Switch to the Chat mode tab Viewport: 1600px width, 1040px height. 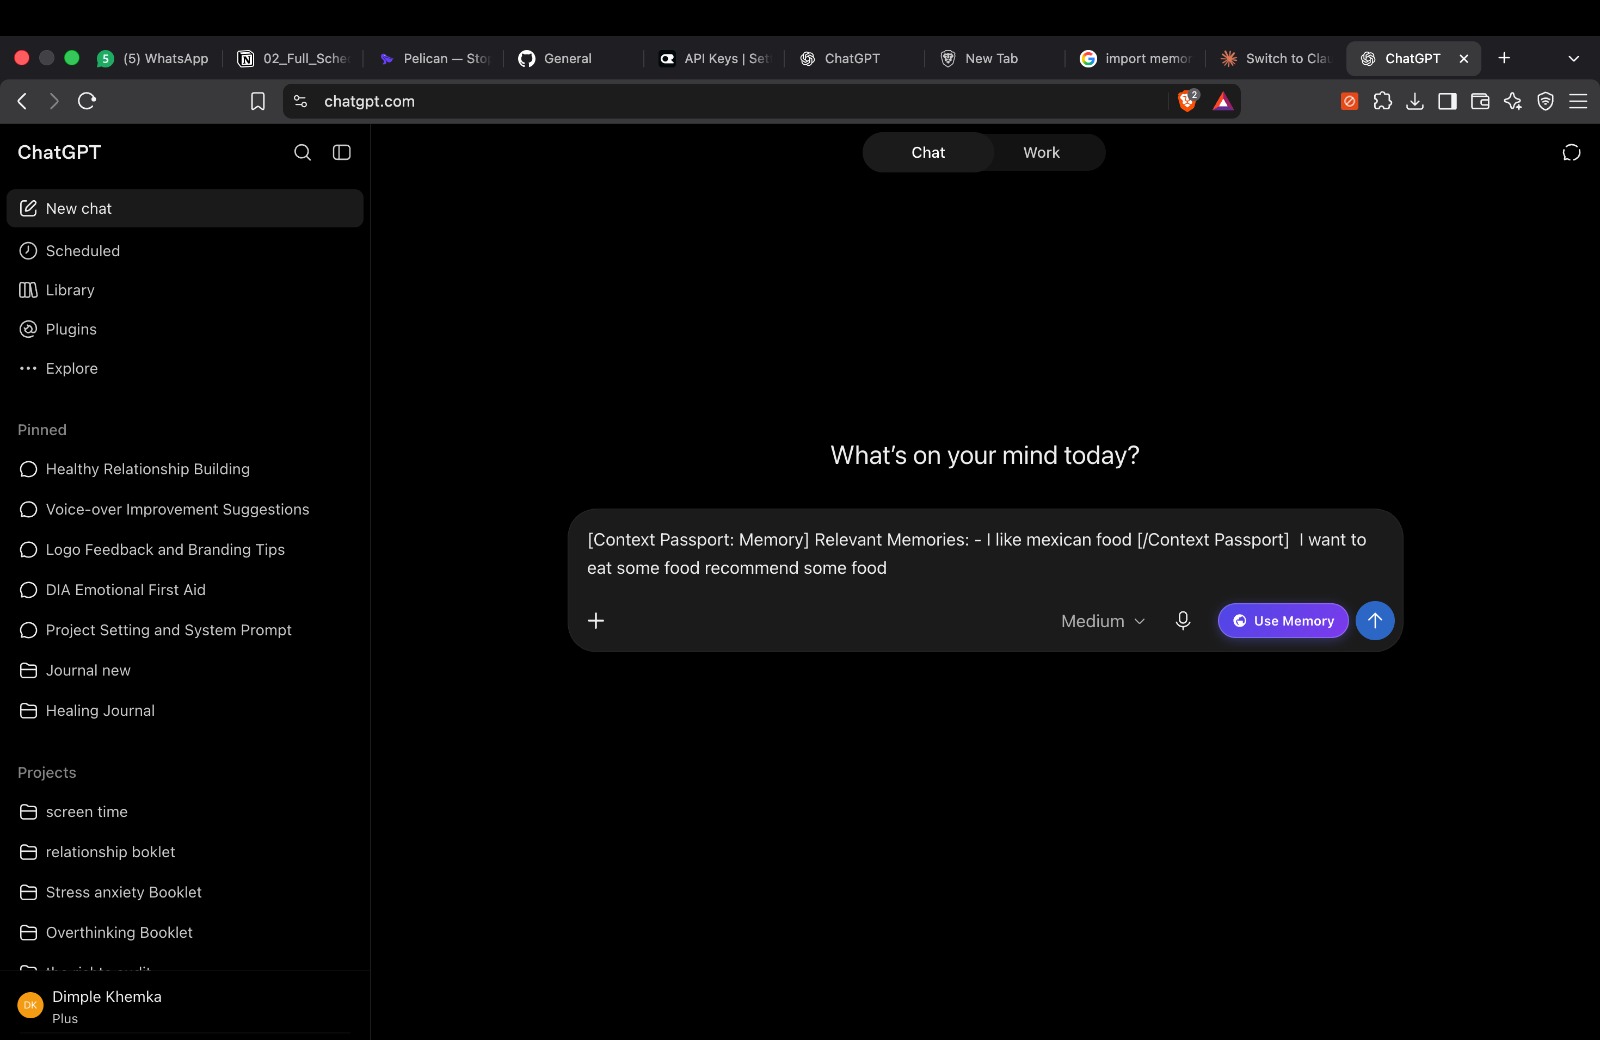[928, 153]
